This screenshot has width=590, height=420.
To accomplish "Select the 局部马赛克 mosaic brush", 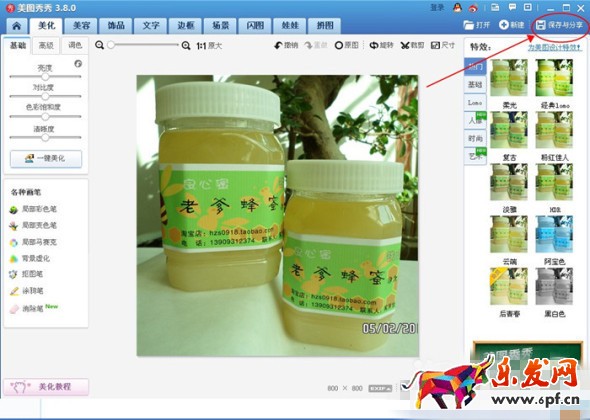I will pyautogui.click(x=33, y=242).
